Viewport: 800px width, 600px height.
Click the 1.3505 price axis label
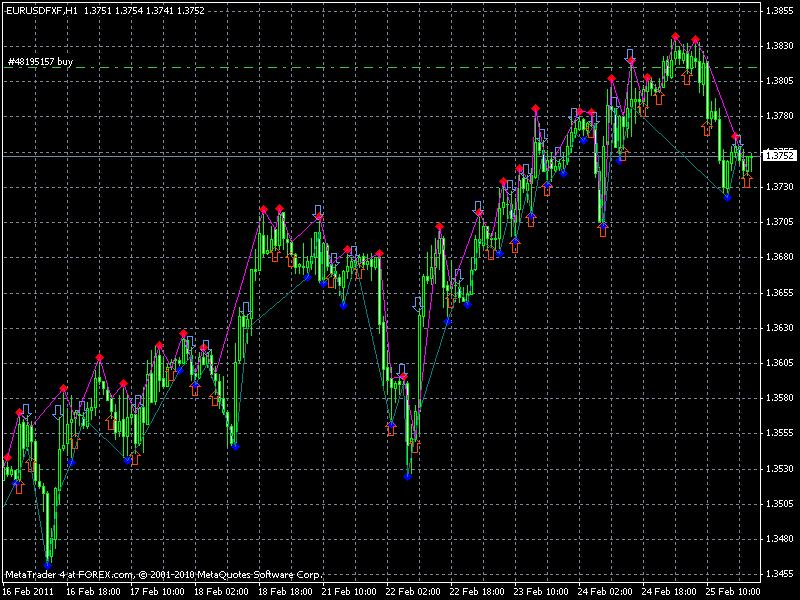780,504
